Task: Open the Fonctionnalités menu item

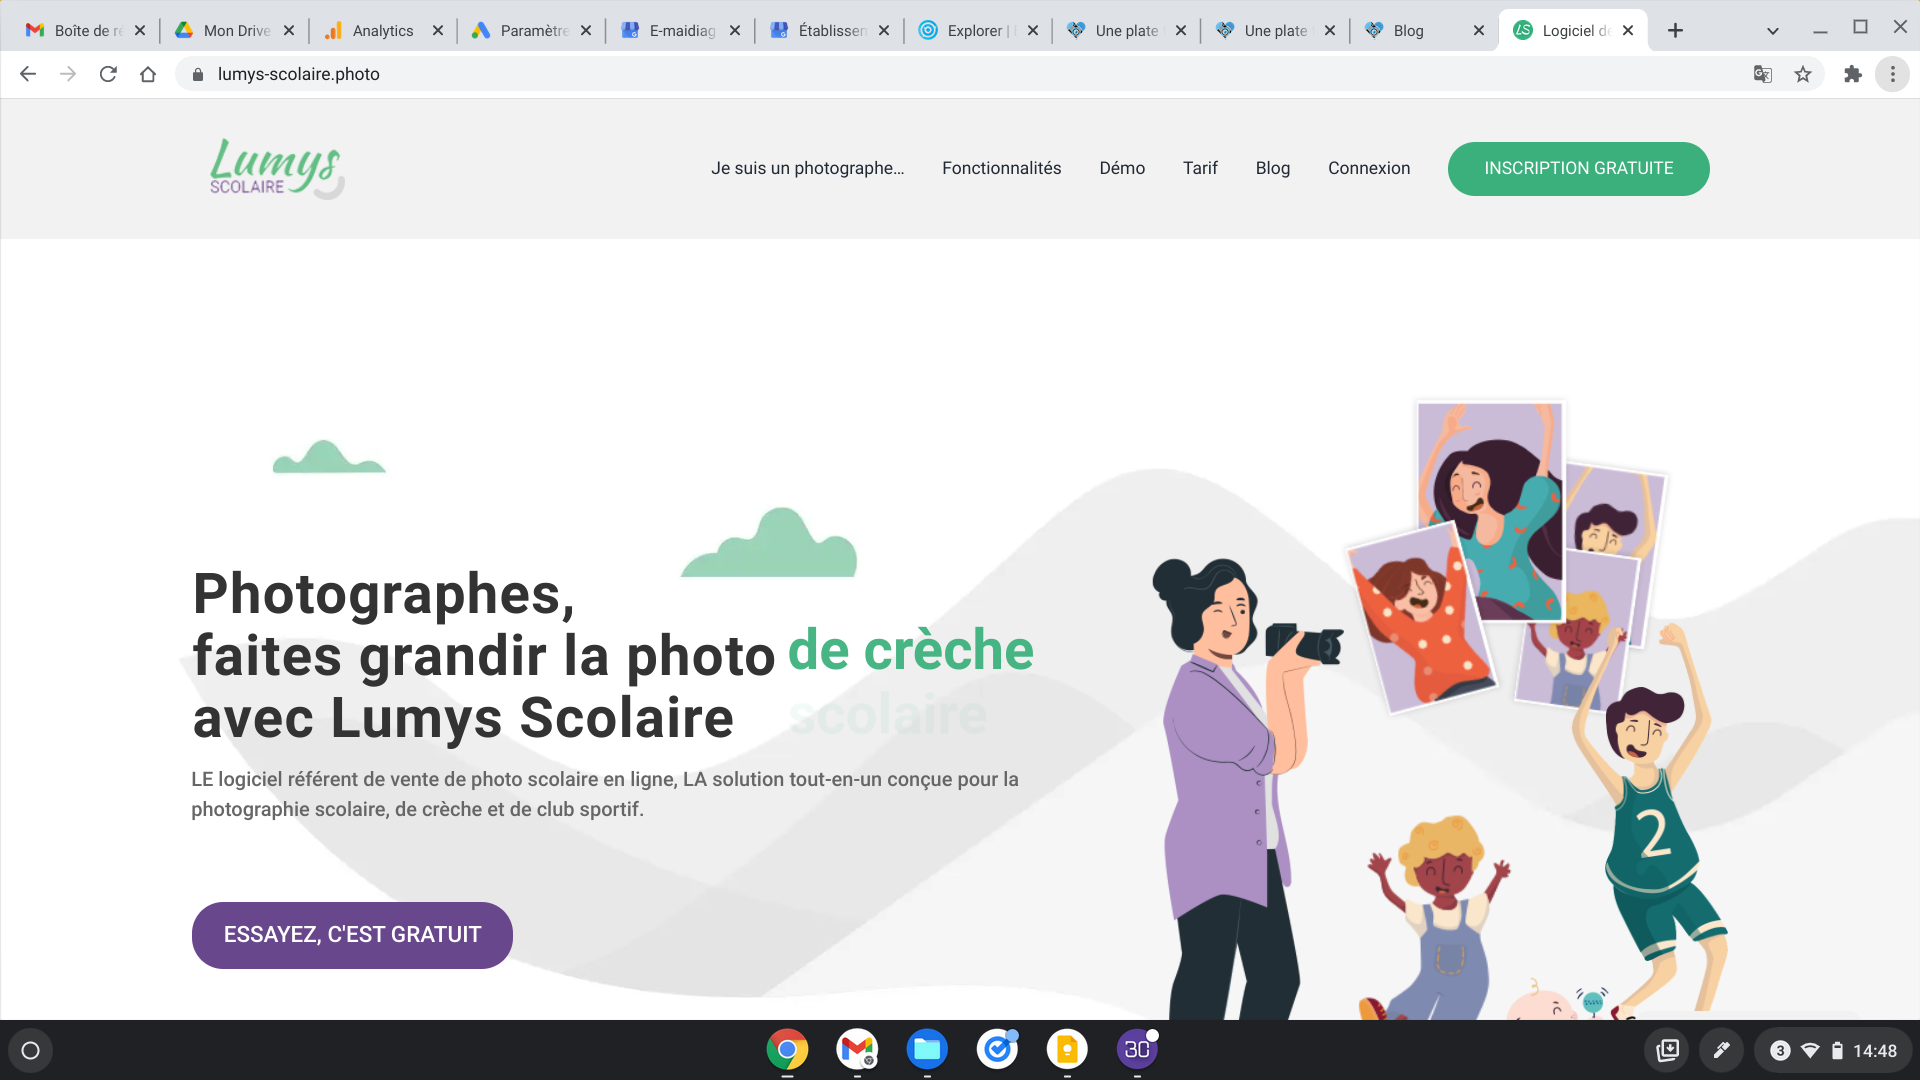Action: tap(1001, 168)
